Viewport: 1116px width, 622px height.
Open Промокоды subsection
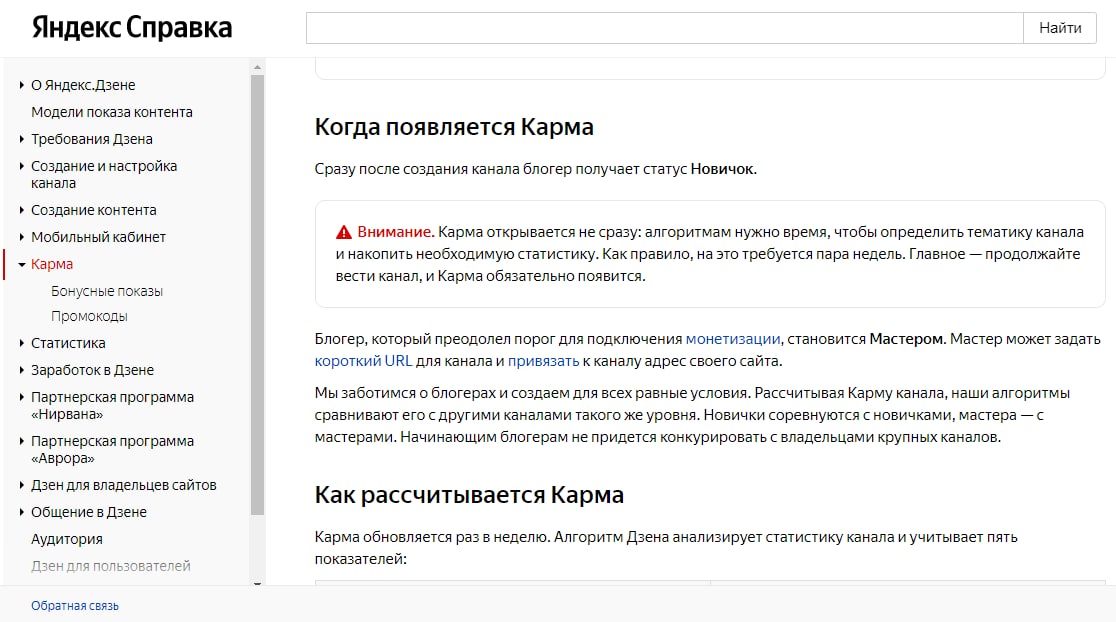coord(89,316)
